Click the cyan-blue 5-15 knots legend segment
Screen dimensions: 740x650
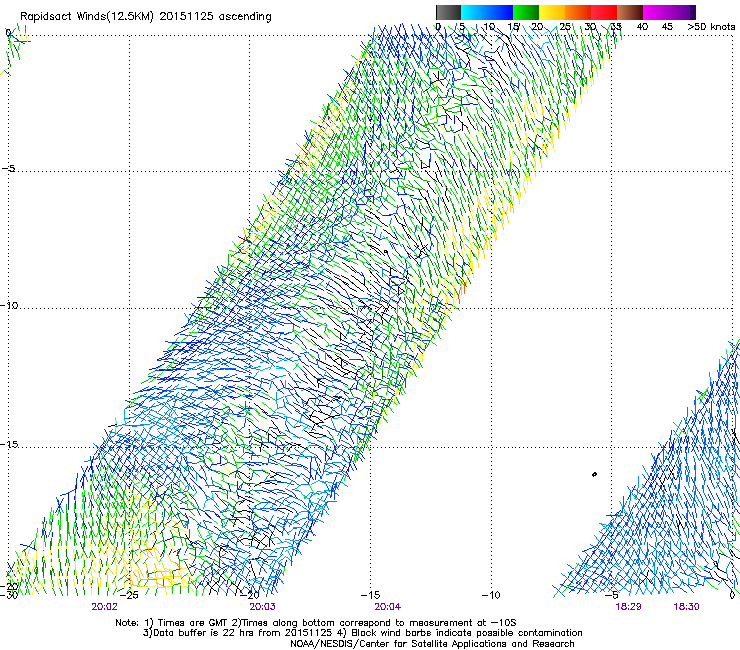pyautogui.click(x=487, y=12)
